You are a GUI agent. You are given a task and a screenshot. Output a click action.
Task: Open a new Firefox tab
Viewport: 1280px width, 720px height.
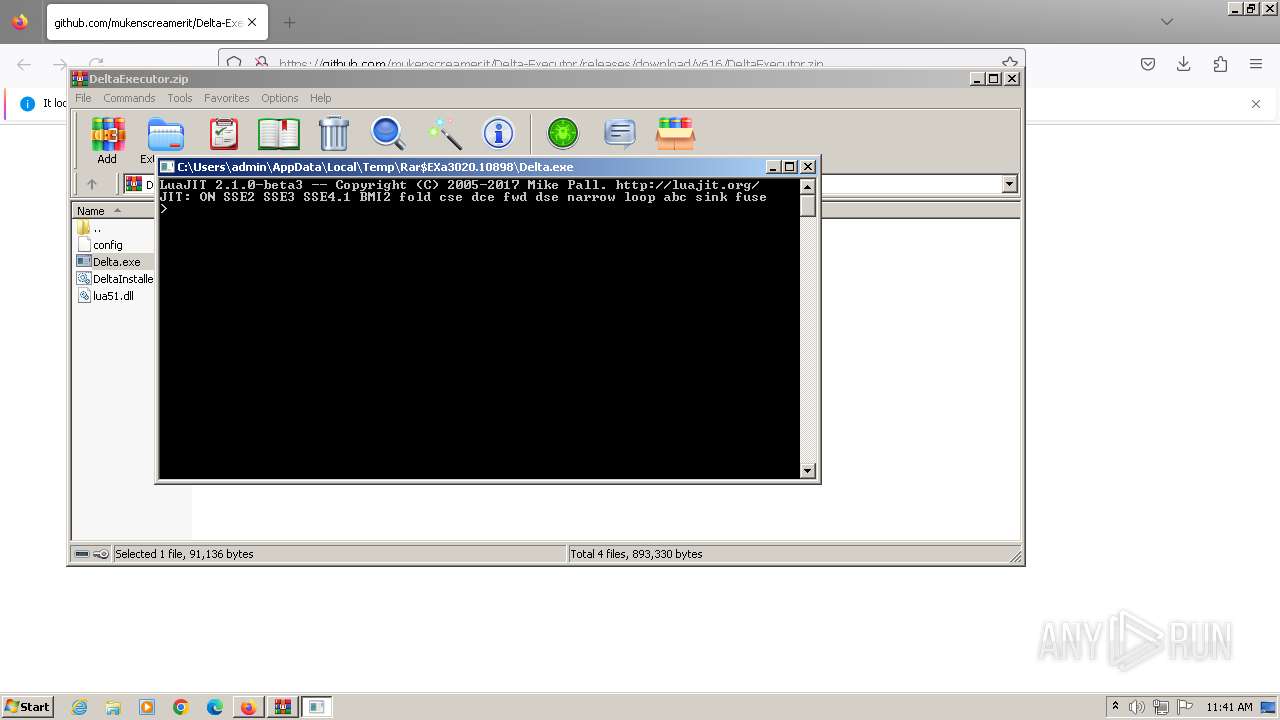coord(289,22)
